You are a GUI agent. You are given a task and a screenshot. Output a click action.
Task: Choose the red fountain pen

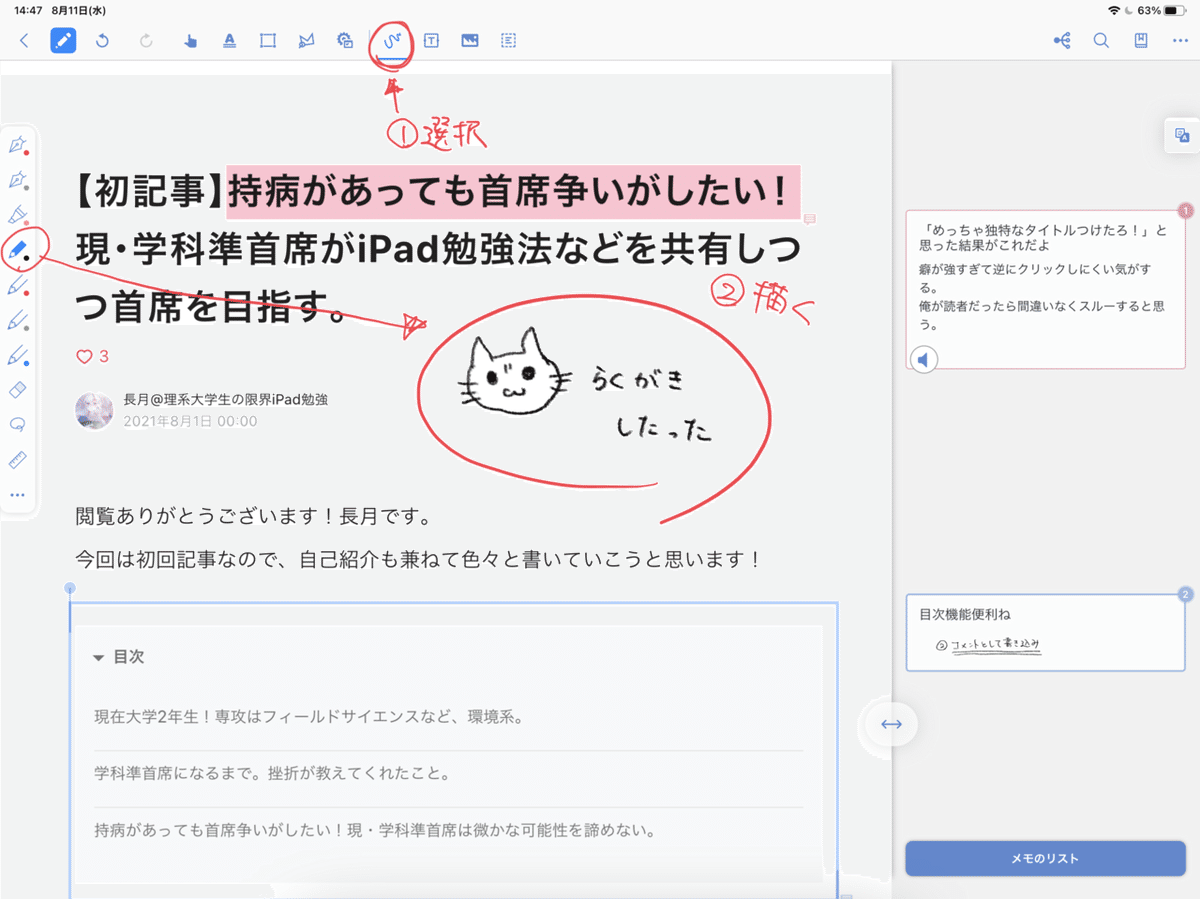point(17,145)
